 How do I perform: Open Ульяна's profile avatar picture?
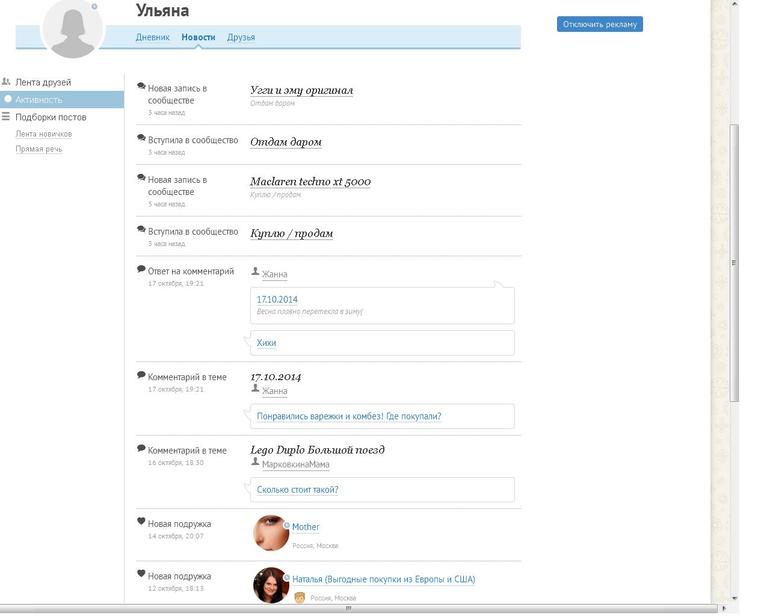coord(72,28)
